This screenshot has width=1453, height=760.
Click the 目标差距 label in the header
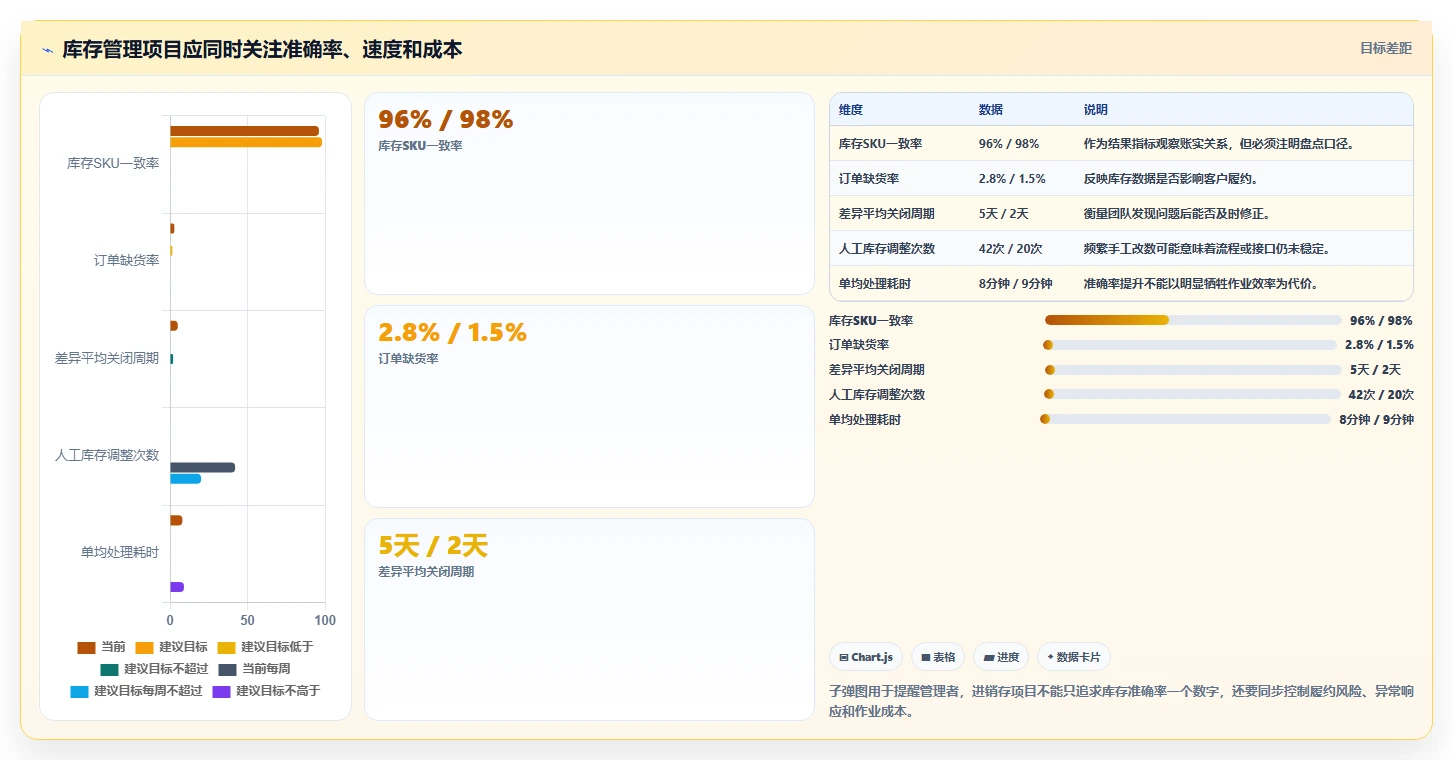coord(1386,48)
